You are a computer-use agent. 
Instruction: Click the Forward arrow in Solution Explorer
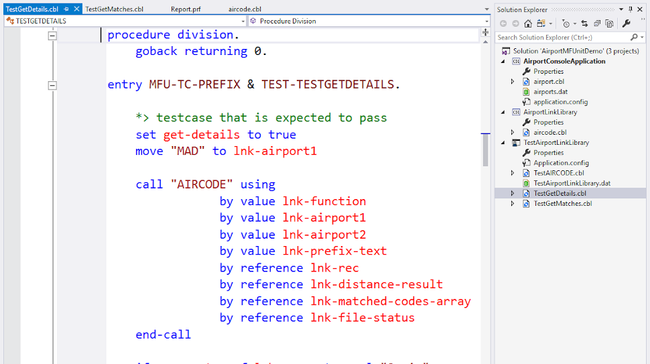point(515,24)
